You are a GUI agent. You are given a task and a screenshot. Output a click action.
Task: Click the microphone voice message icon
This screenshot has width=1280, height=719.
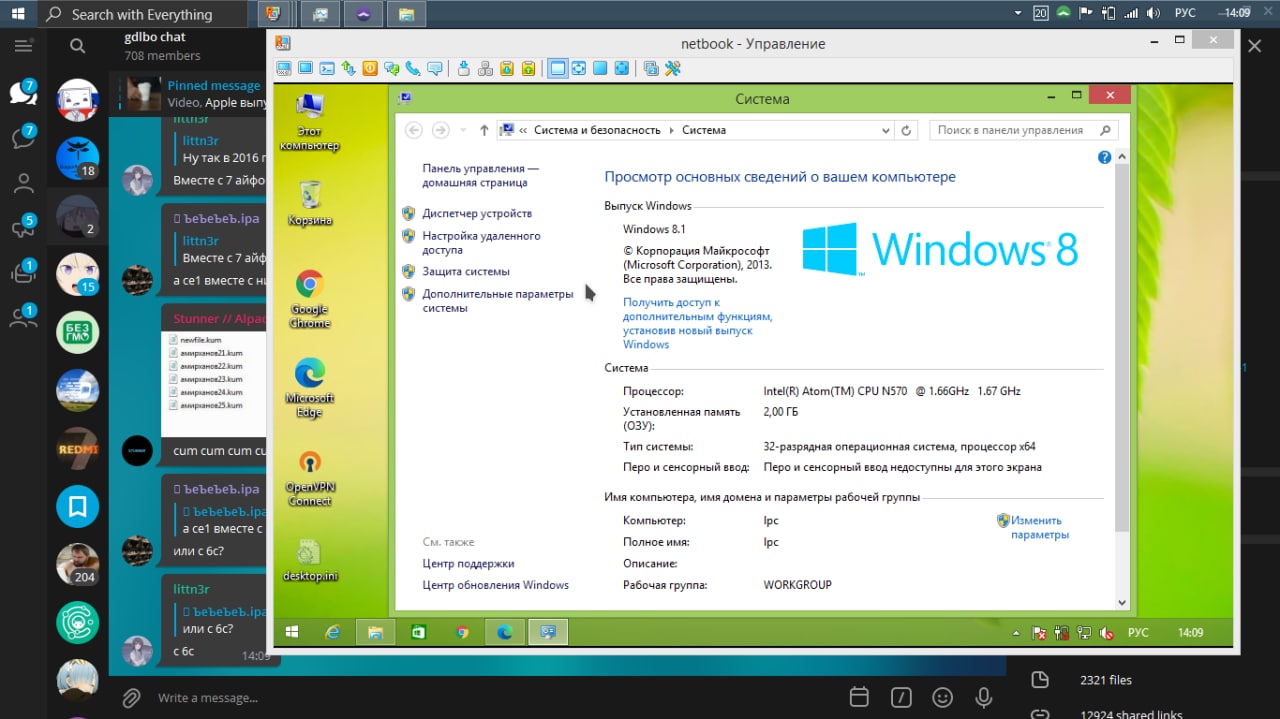coord(984,697)
